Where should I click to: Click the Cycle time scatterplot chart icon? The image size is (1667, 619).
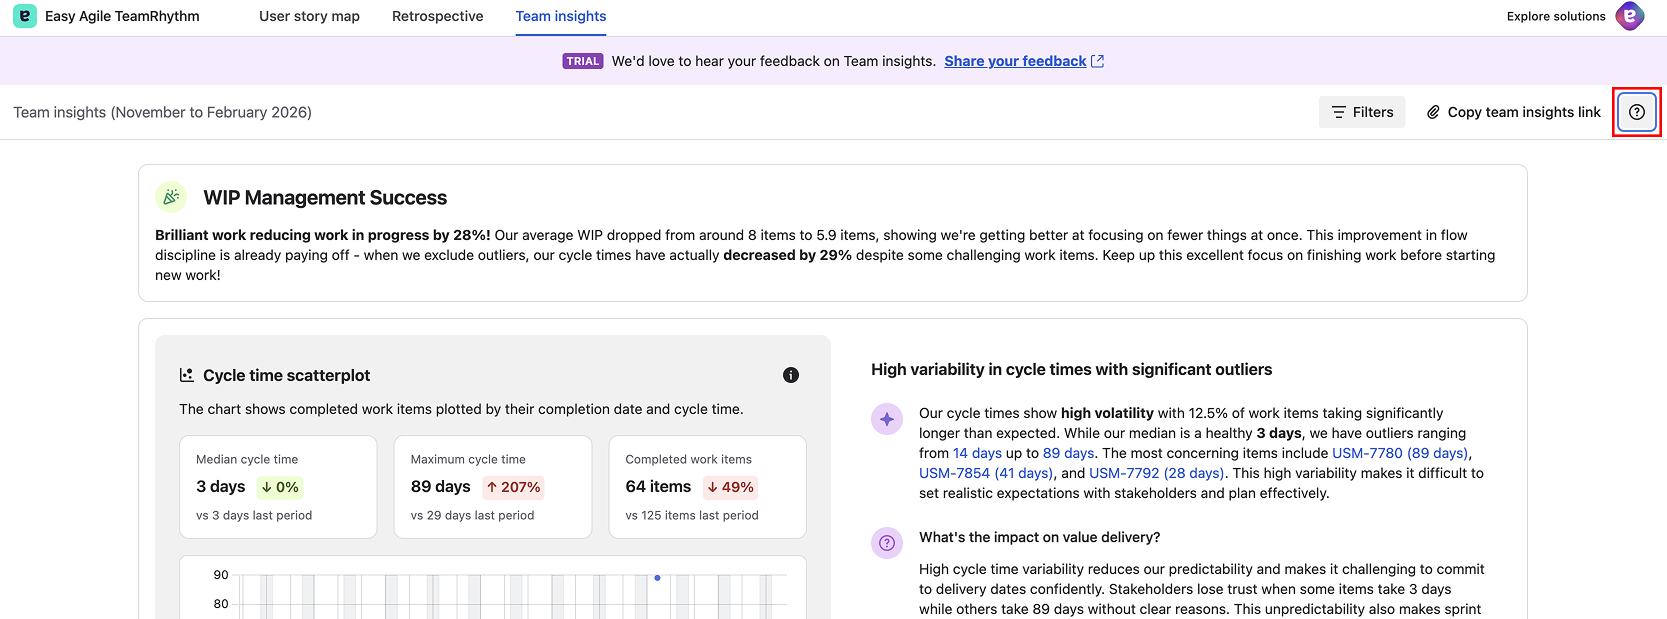[187, 375]
